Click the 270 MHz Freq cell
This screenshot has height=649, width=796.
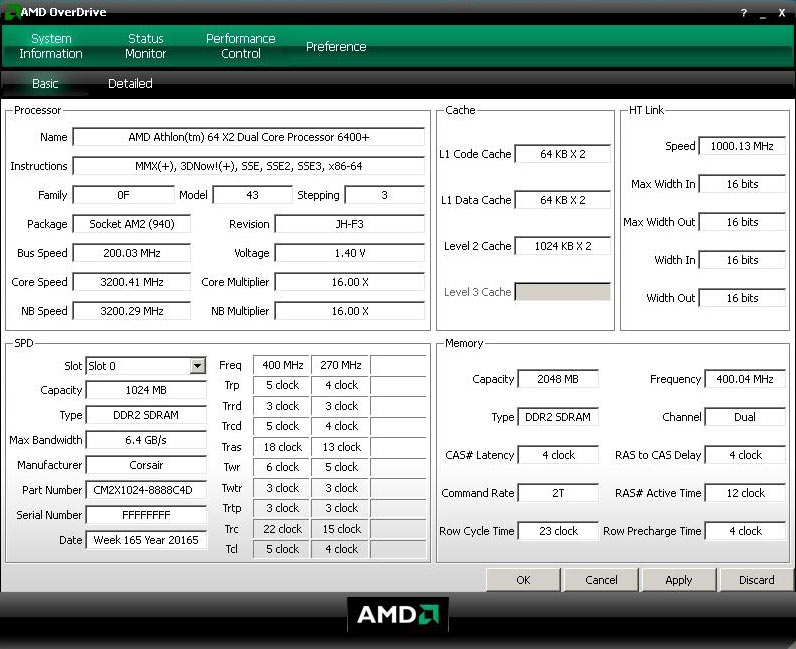point(340,365)
